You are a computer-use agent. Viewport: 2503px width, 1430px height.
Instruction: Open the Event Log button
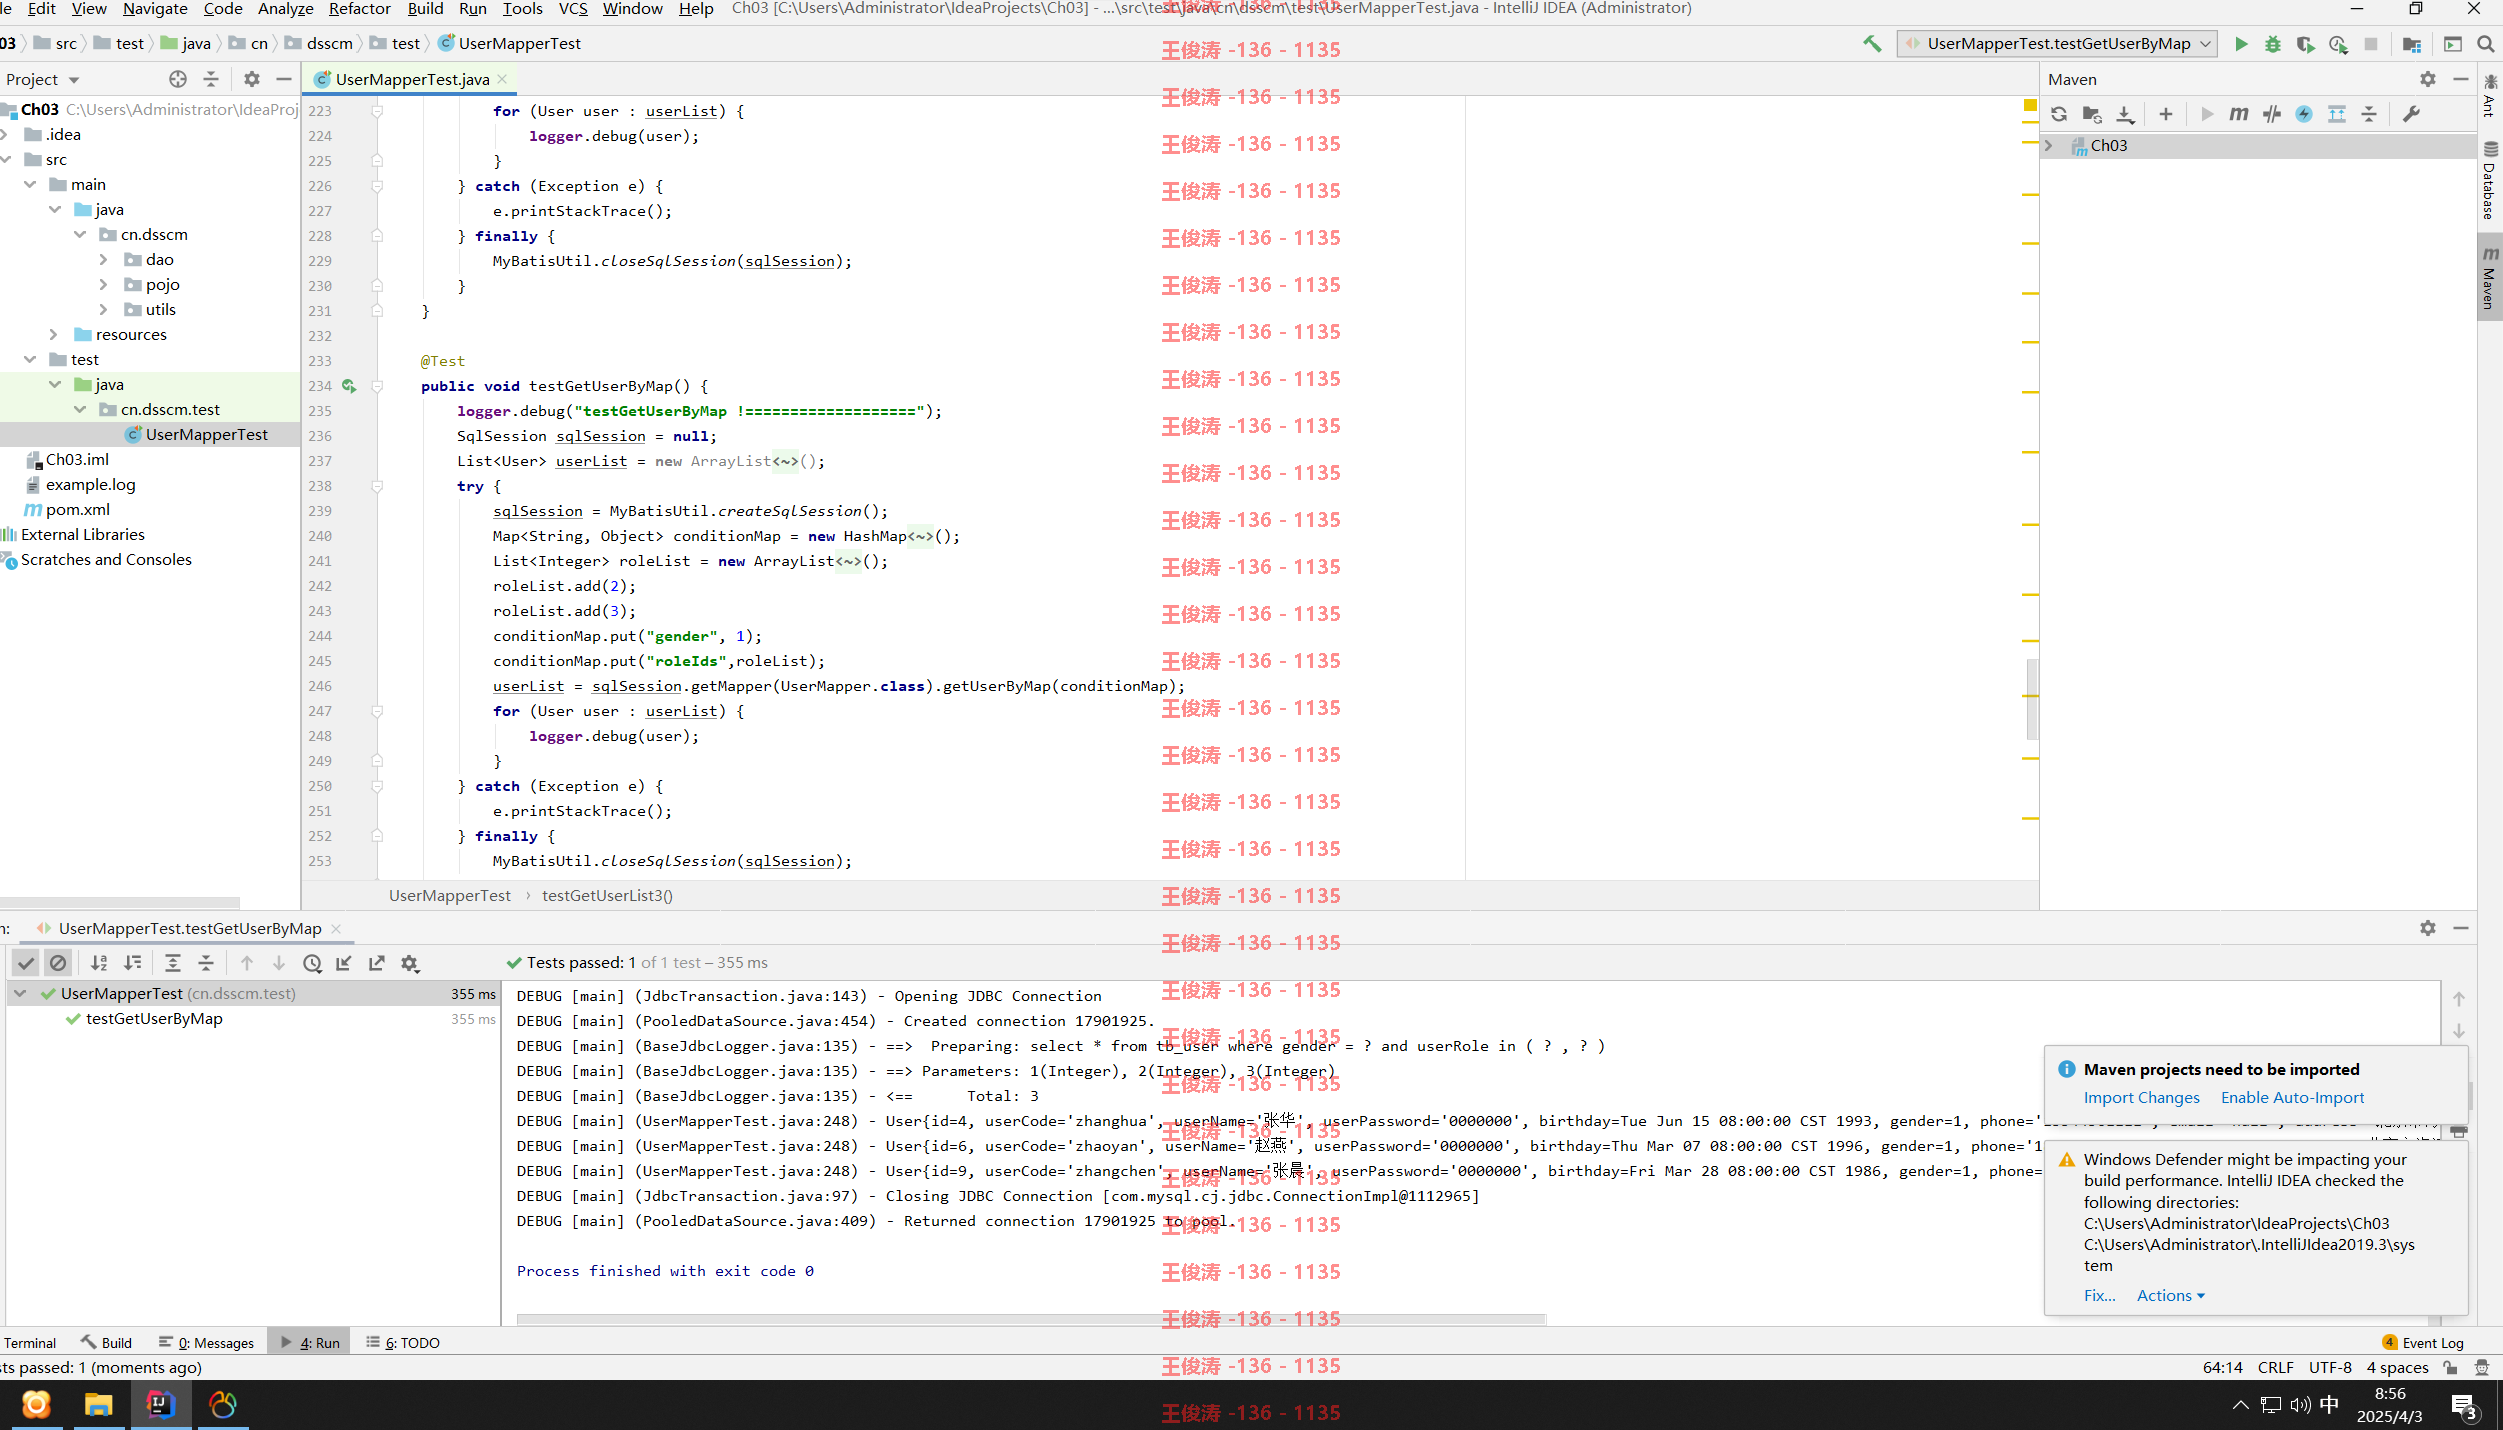point(2422,1343)
